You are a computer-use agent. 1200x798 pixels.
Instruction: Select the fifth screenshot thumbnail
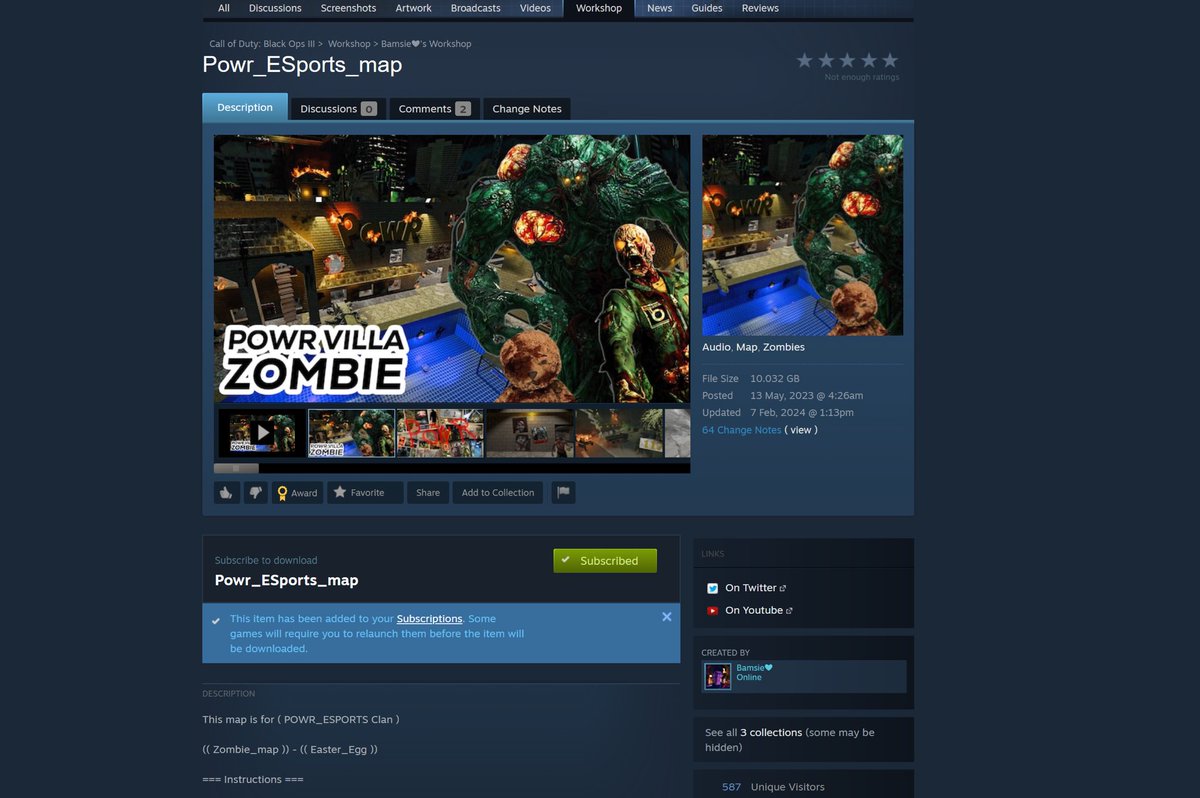618,433
